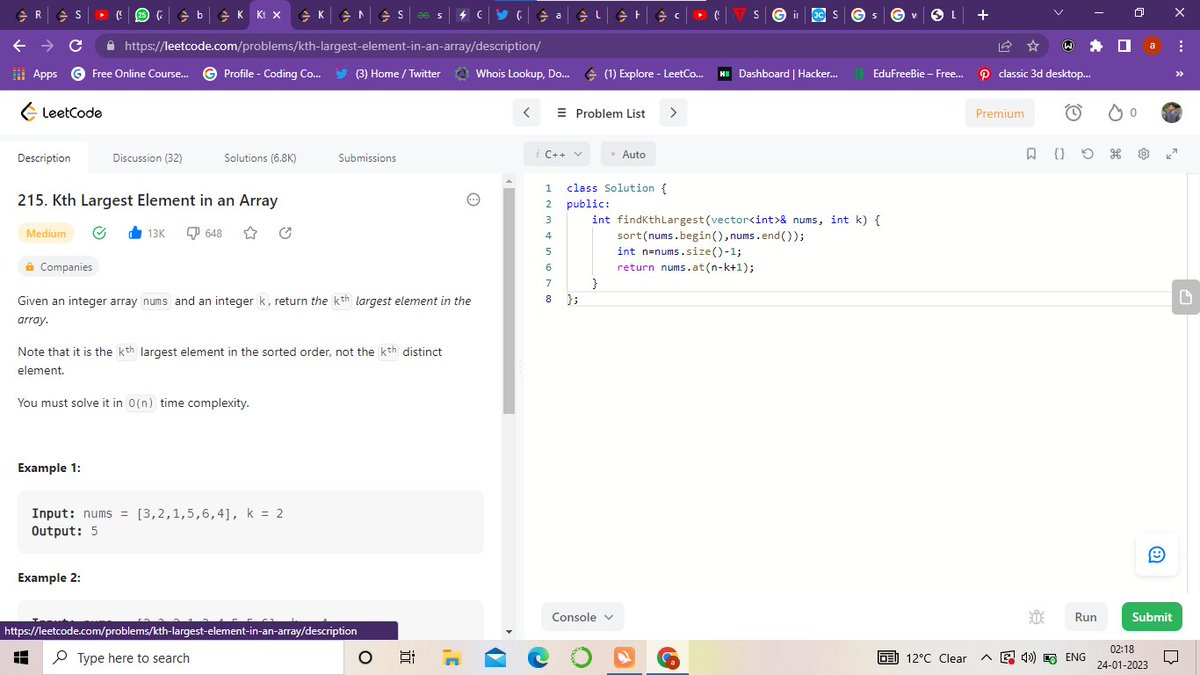This screenshot has width=1200, height=675.
Task: Switch to the Description tab
Action: (44, 158)
